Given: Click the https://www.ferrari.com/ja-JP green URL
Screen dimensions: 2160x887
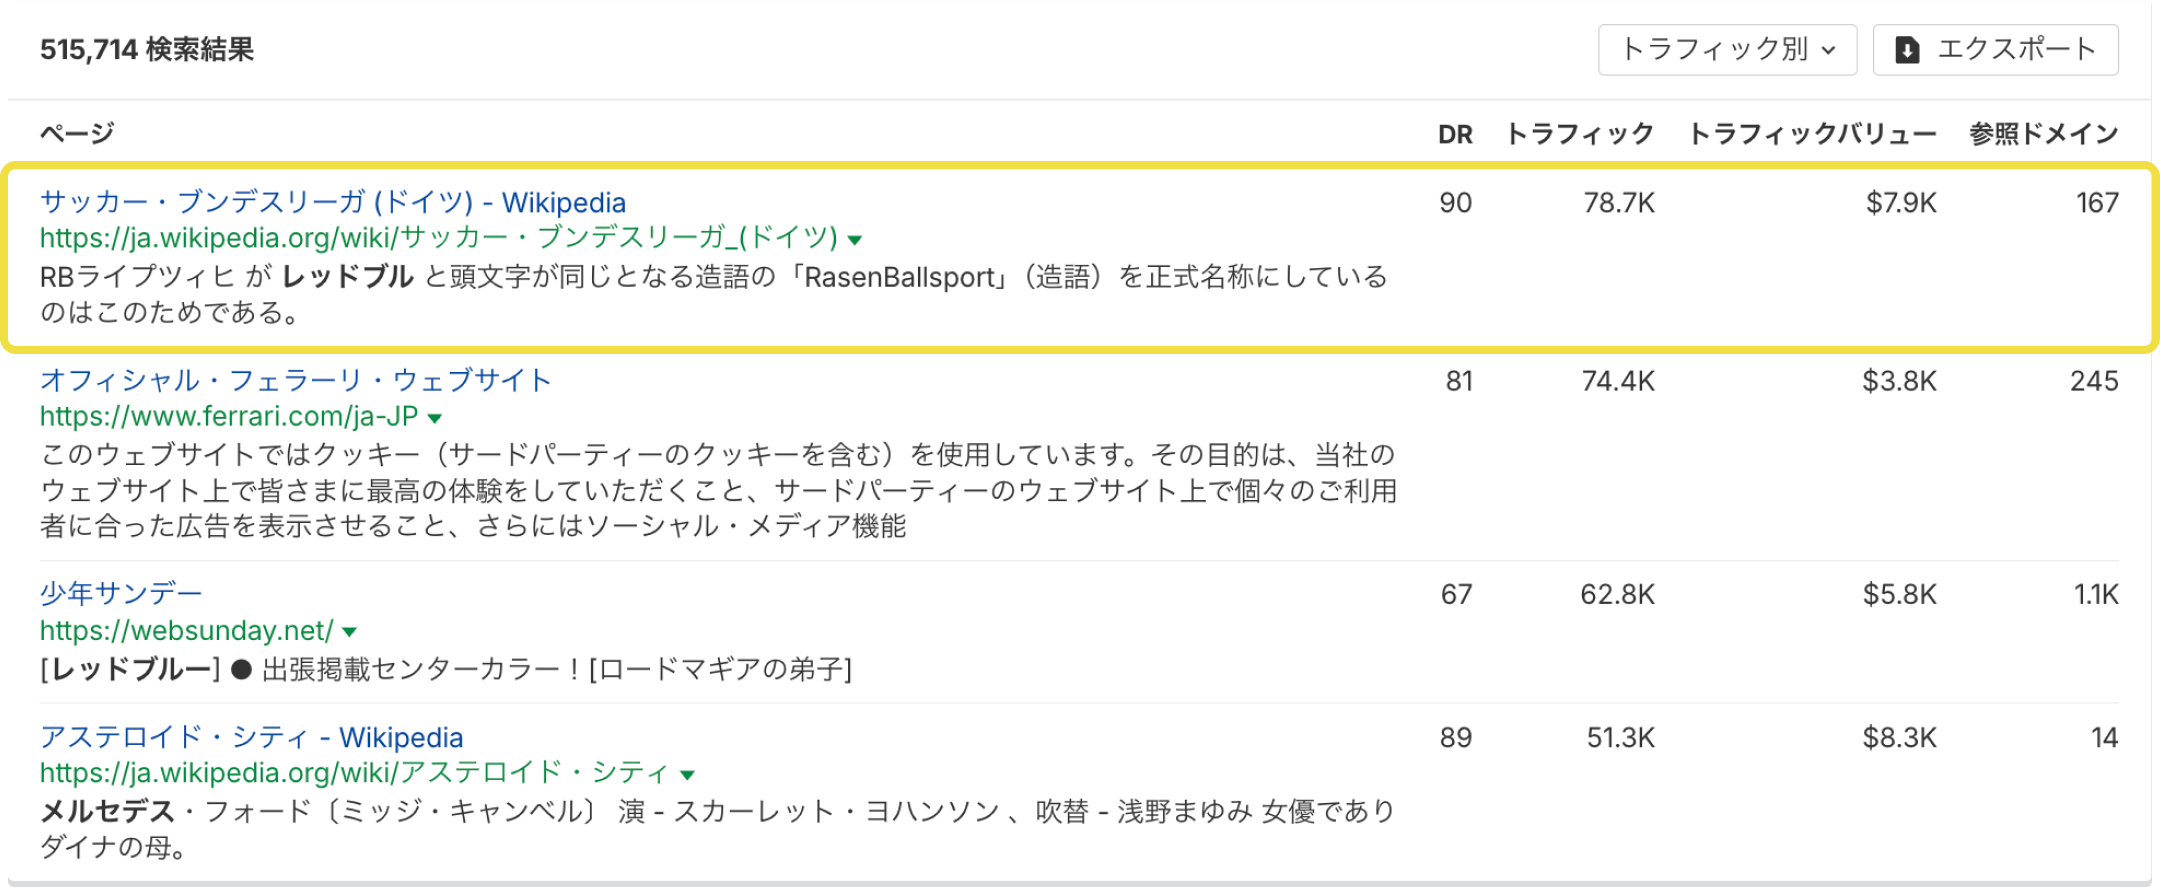Looking at the screenshot, I should (x=228, y=416).
